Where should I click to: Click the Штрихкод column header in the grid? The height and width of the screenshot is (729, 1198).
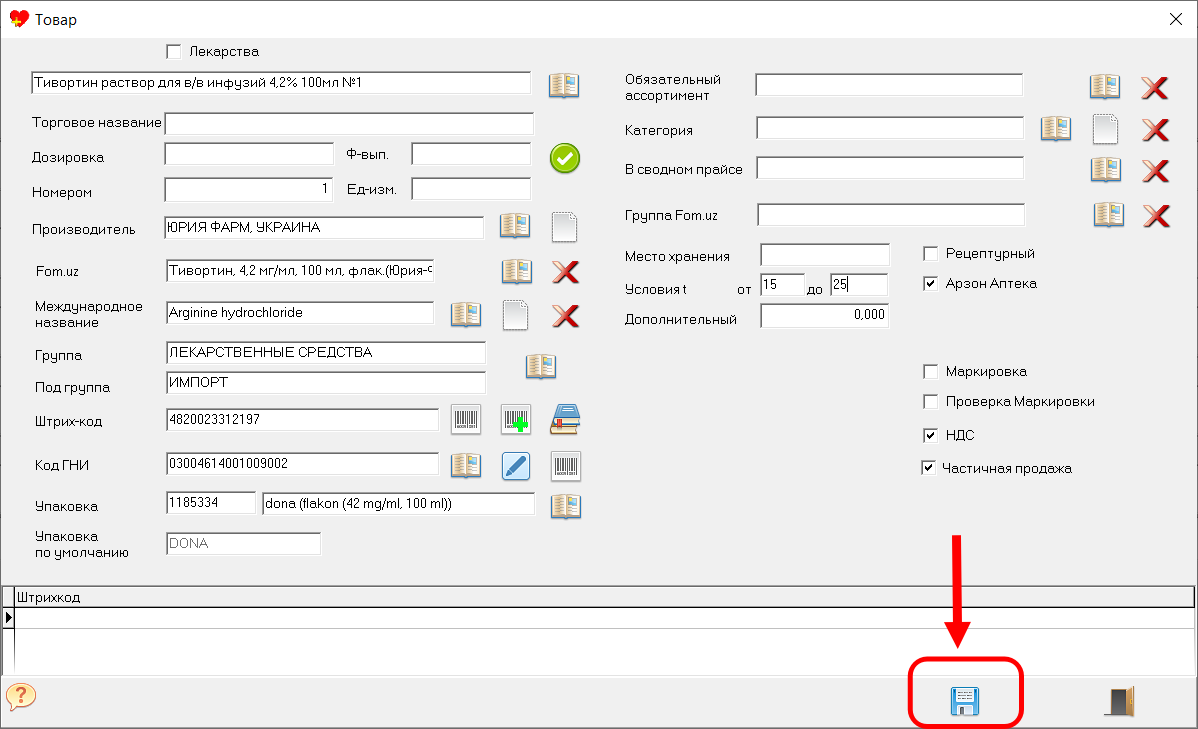604,597
